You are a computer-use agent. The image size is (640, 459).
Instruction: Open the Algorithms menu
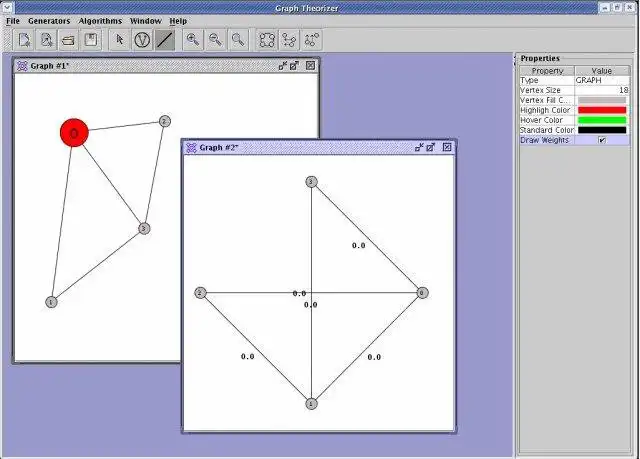pos(100,21)
